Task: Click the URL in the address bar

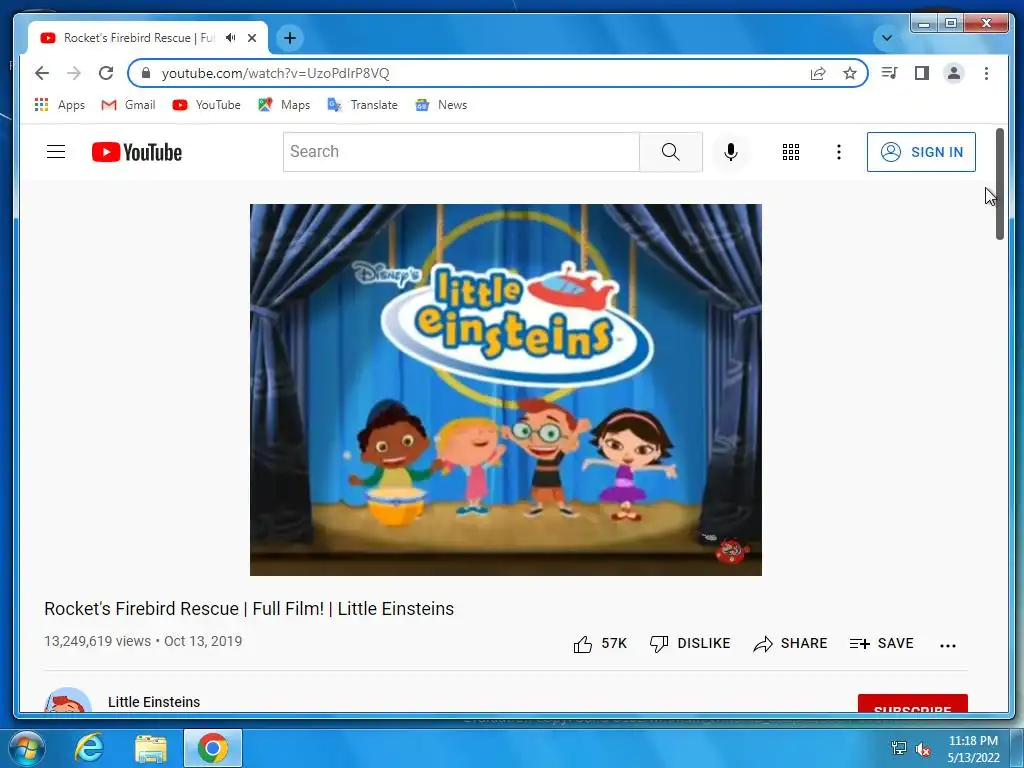Action: pyautogui.click(x=275, y=73)
